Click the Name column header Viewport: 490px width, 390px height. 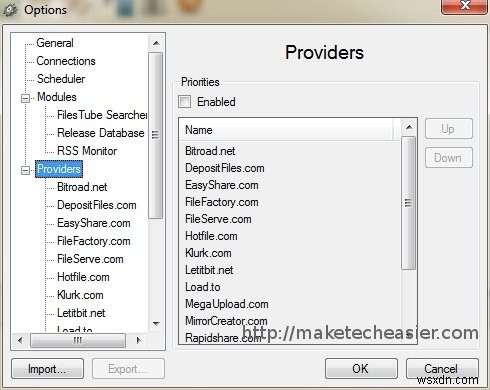click(287, 130)
